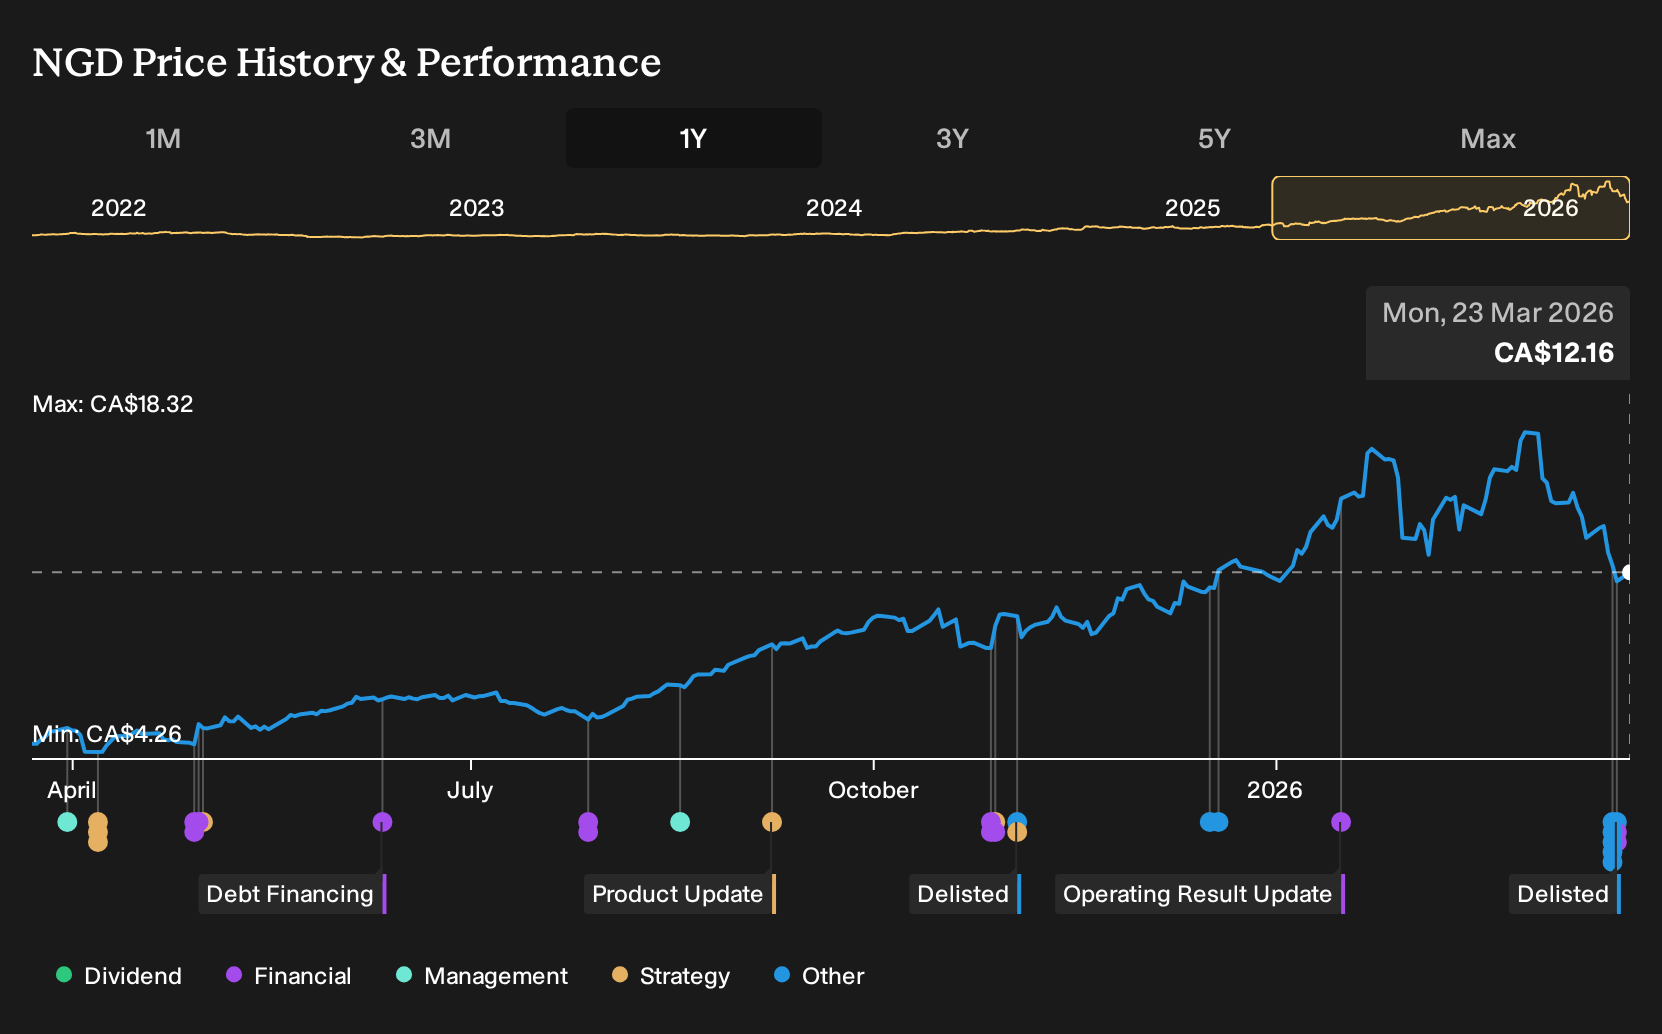Toggle the Other events legend item

click(819, 976)
